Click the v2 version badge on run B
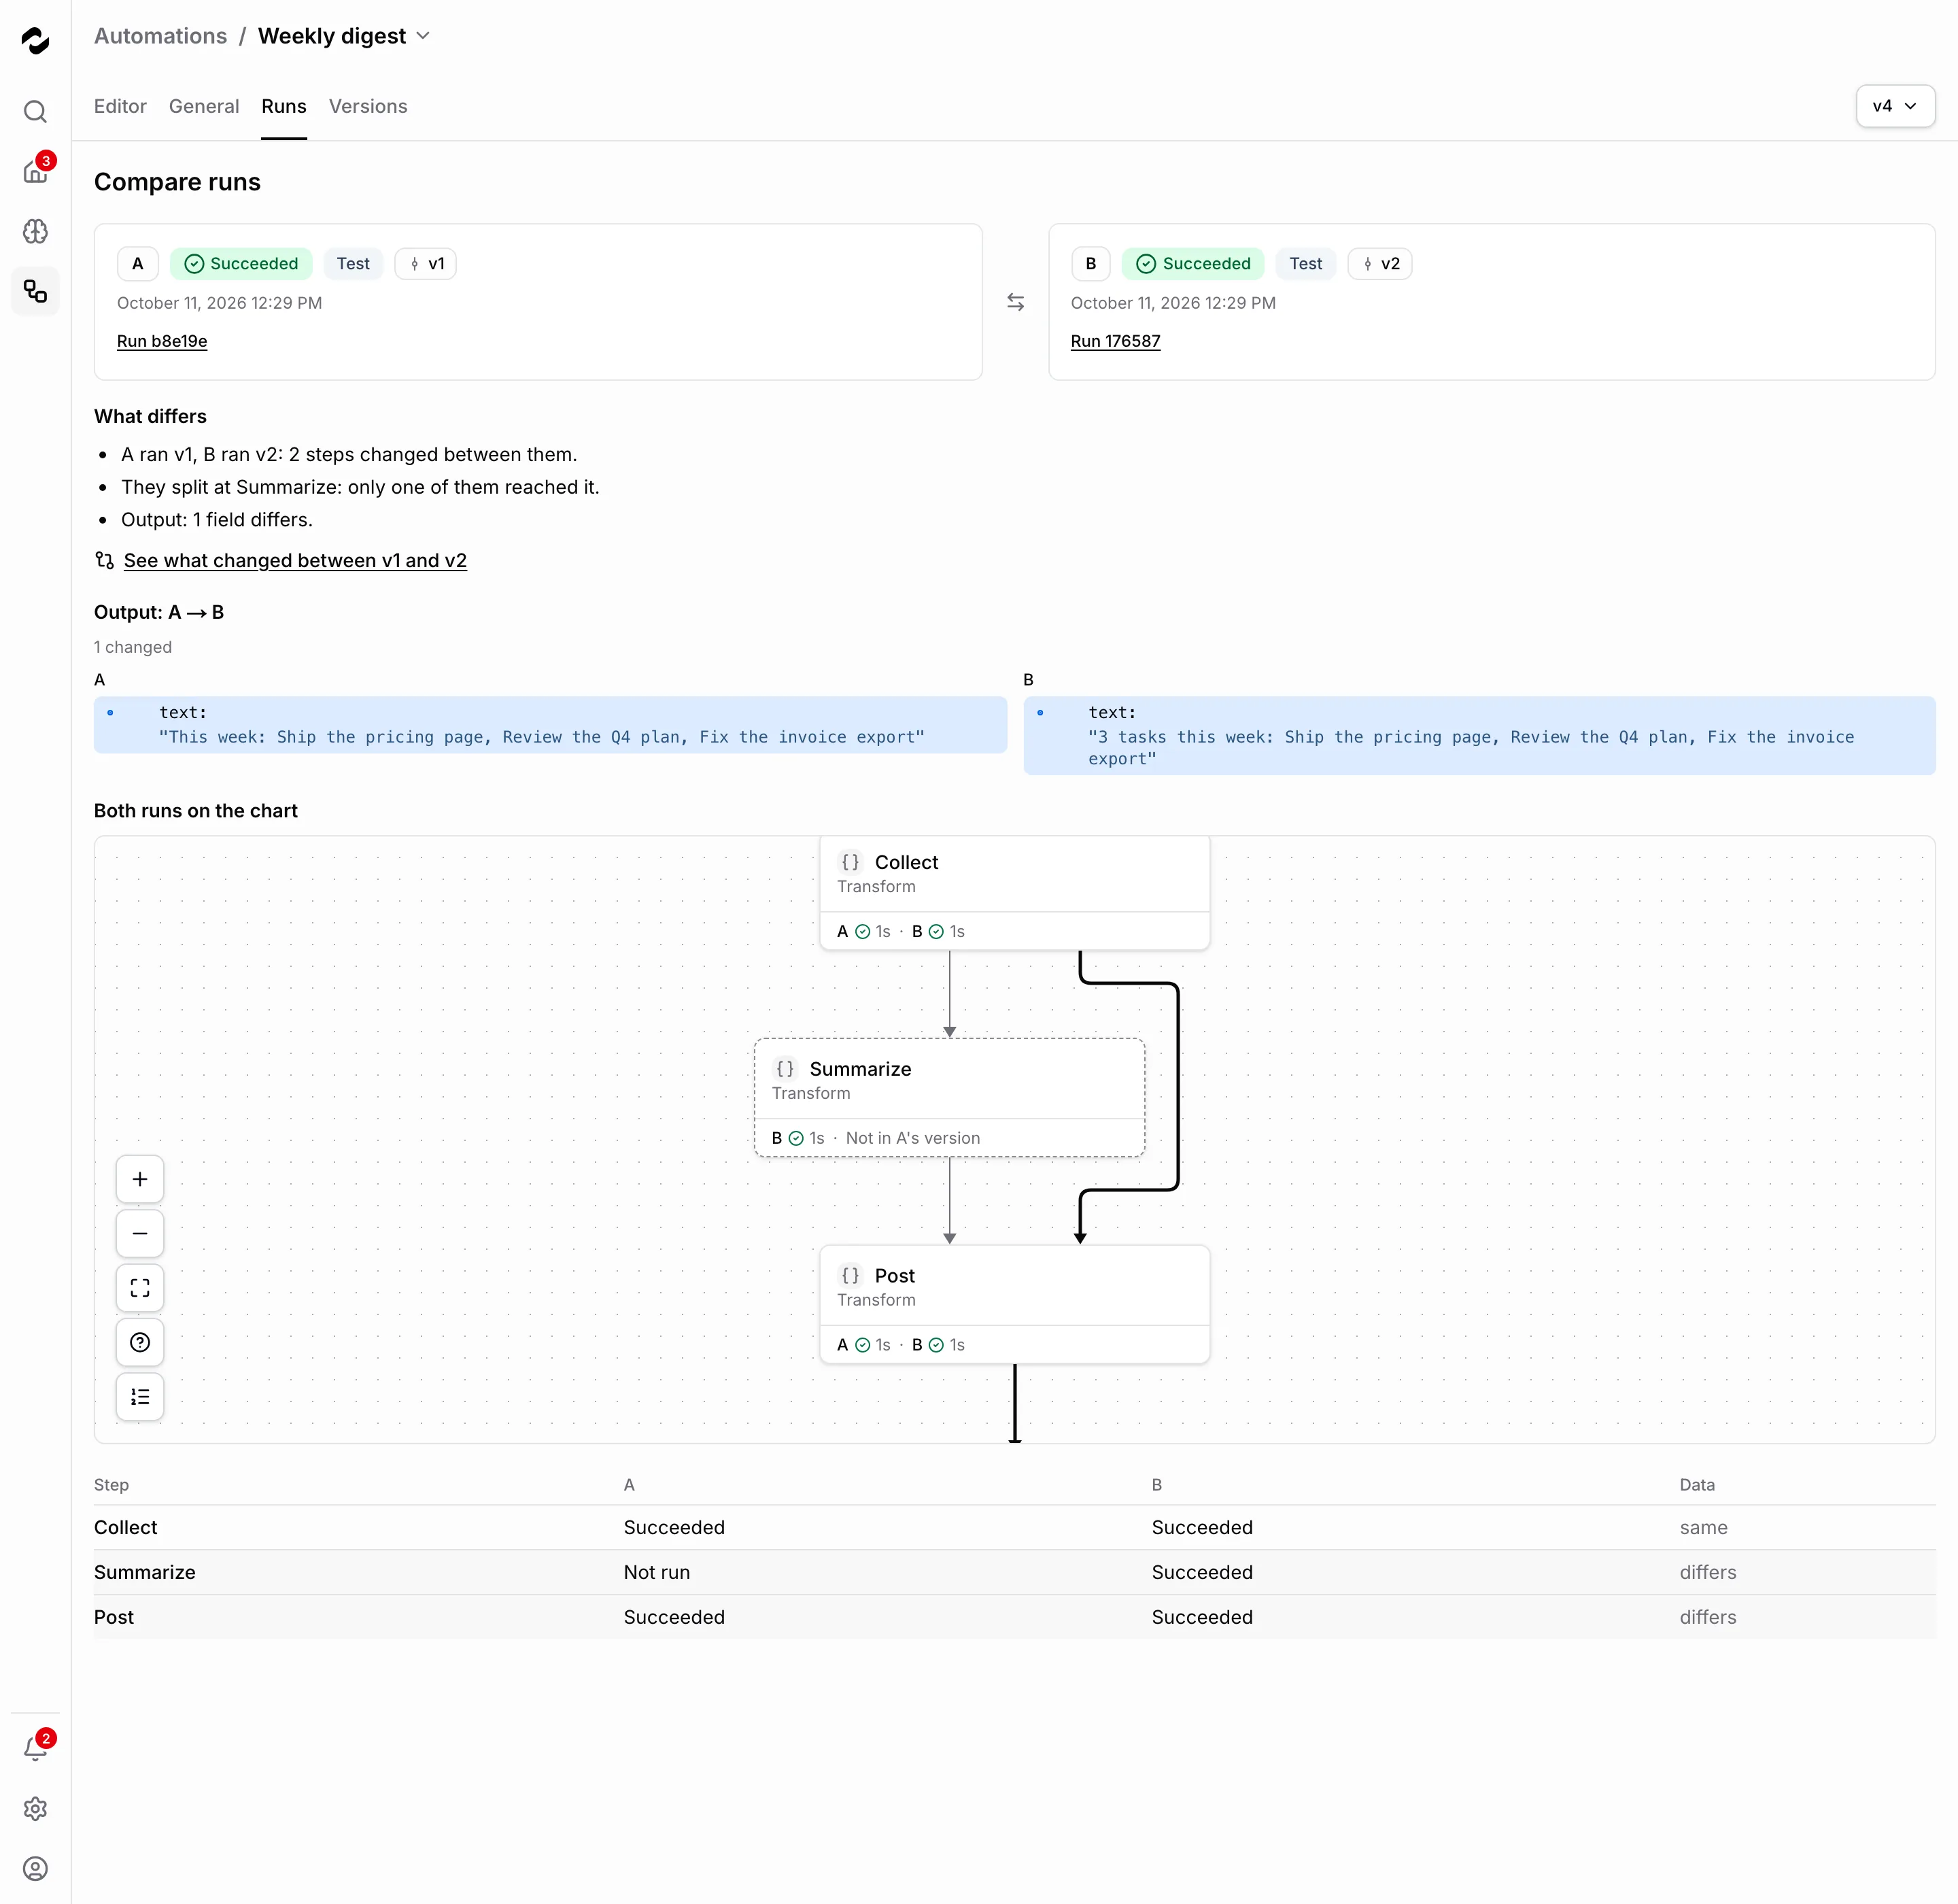Screen dimensions: 1958x1904 pyautogui.click(x=1379, y=264)
